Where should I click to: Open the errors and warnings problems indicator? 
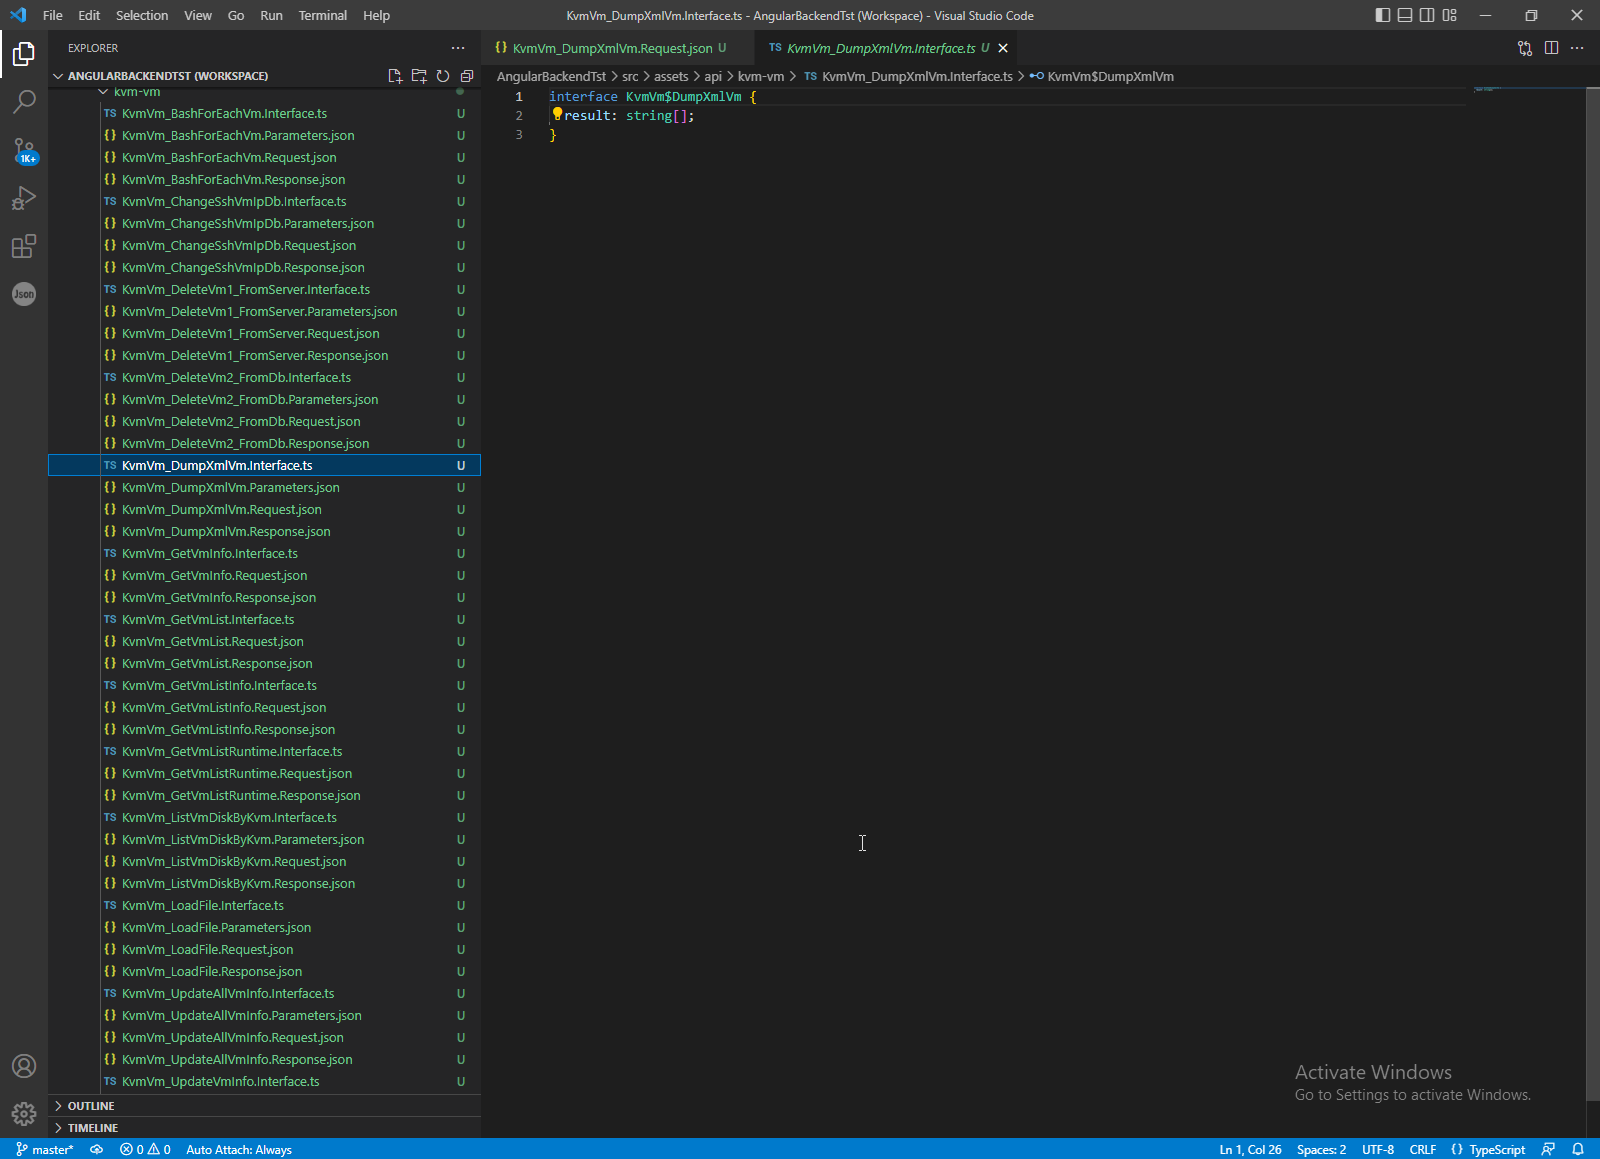click(145, 1149)
